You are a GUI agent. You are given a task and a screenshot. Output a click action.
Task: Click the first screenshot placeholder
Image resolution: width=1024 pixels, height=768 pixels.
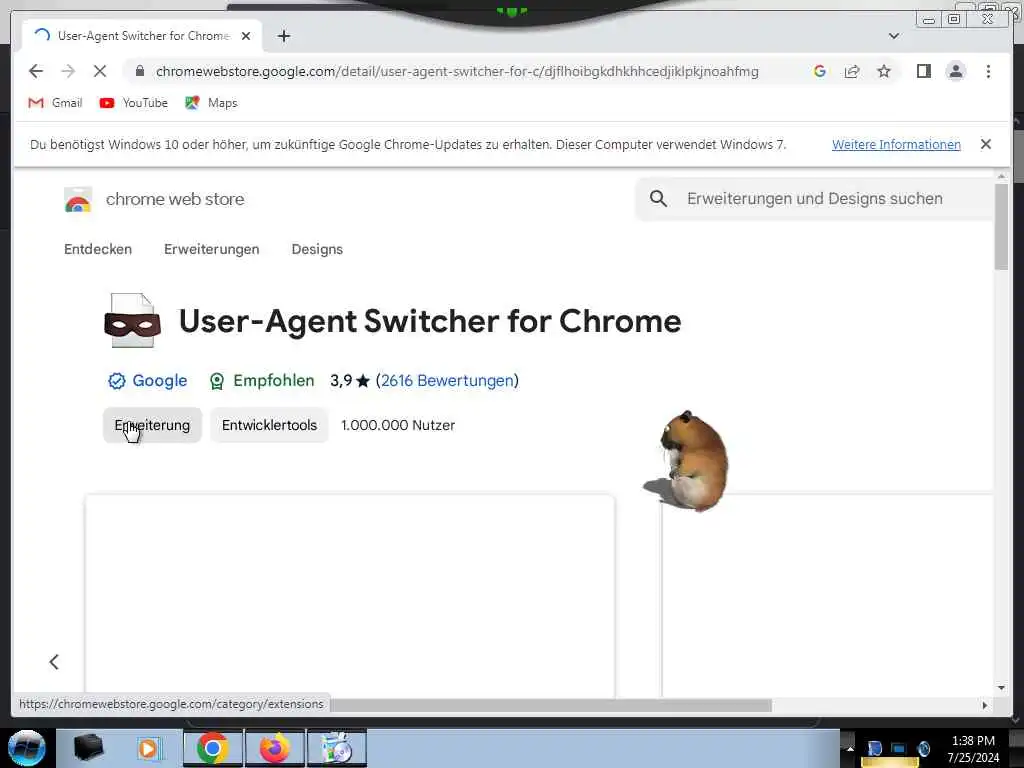349,596
